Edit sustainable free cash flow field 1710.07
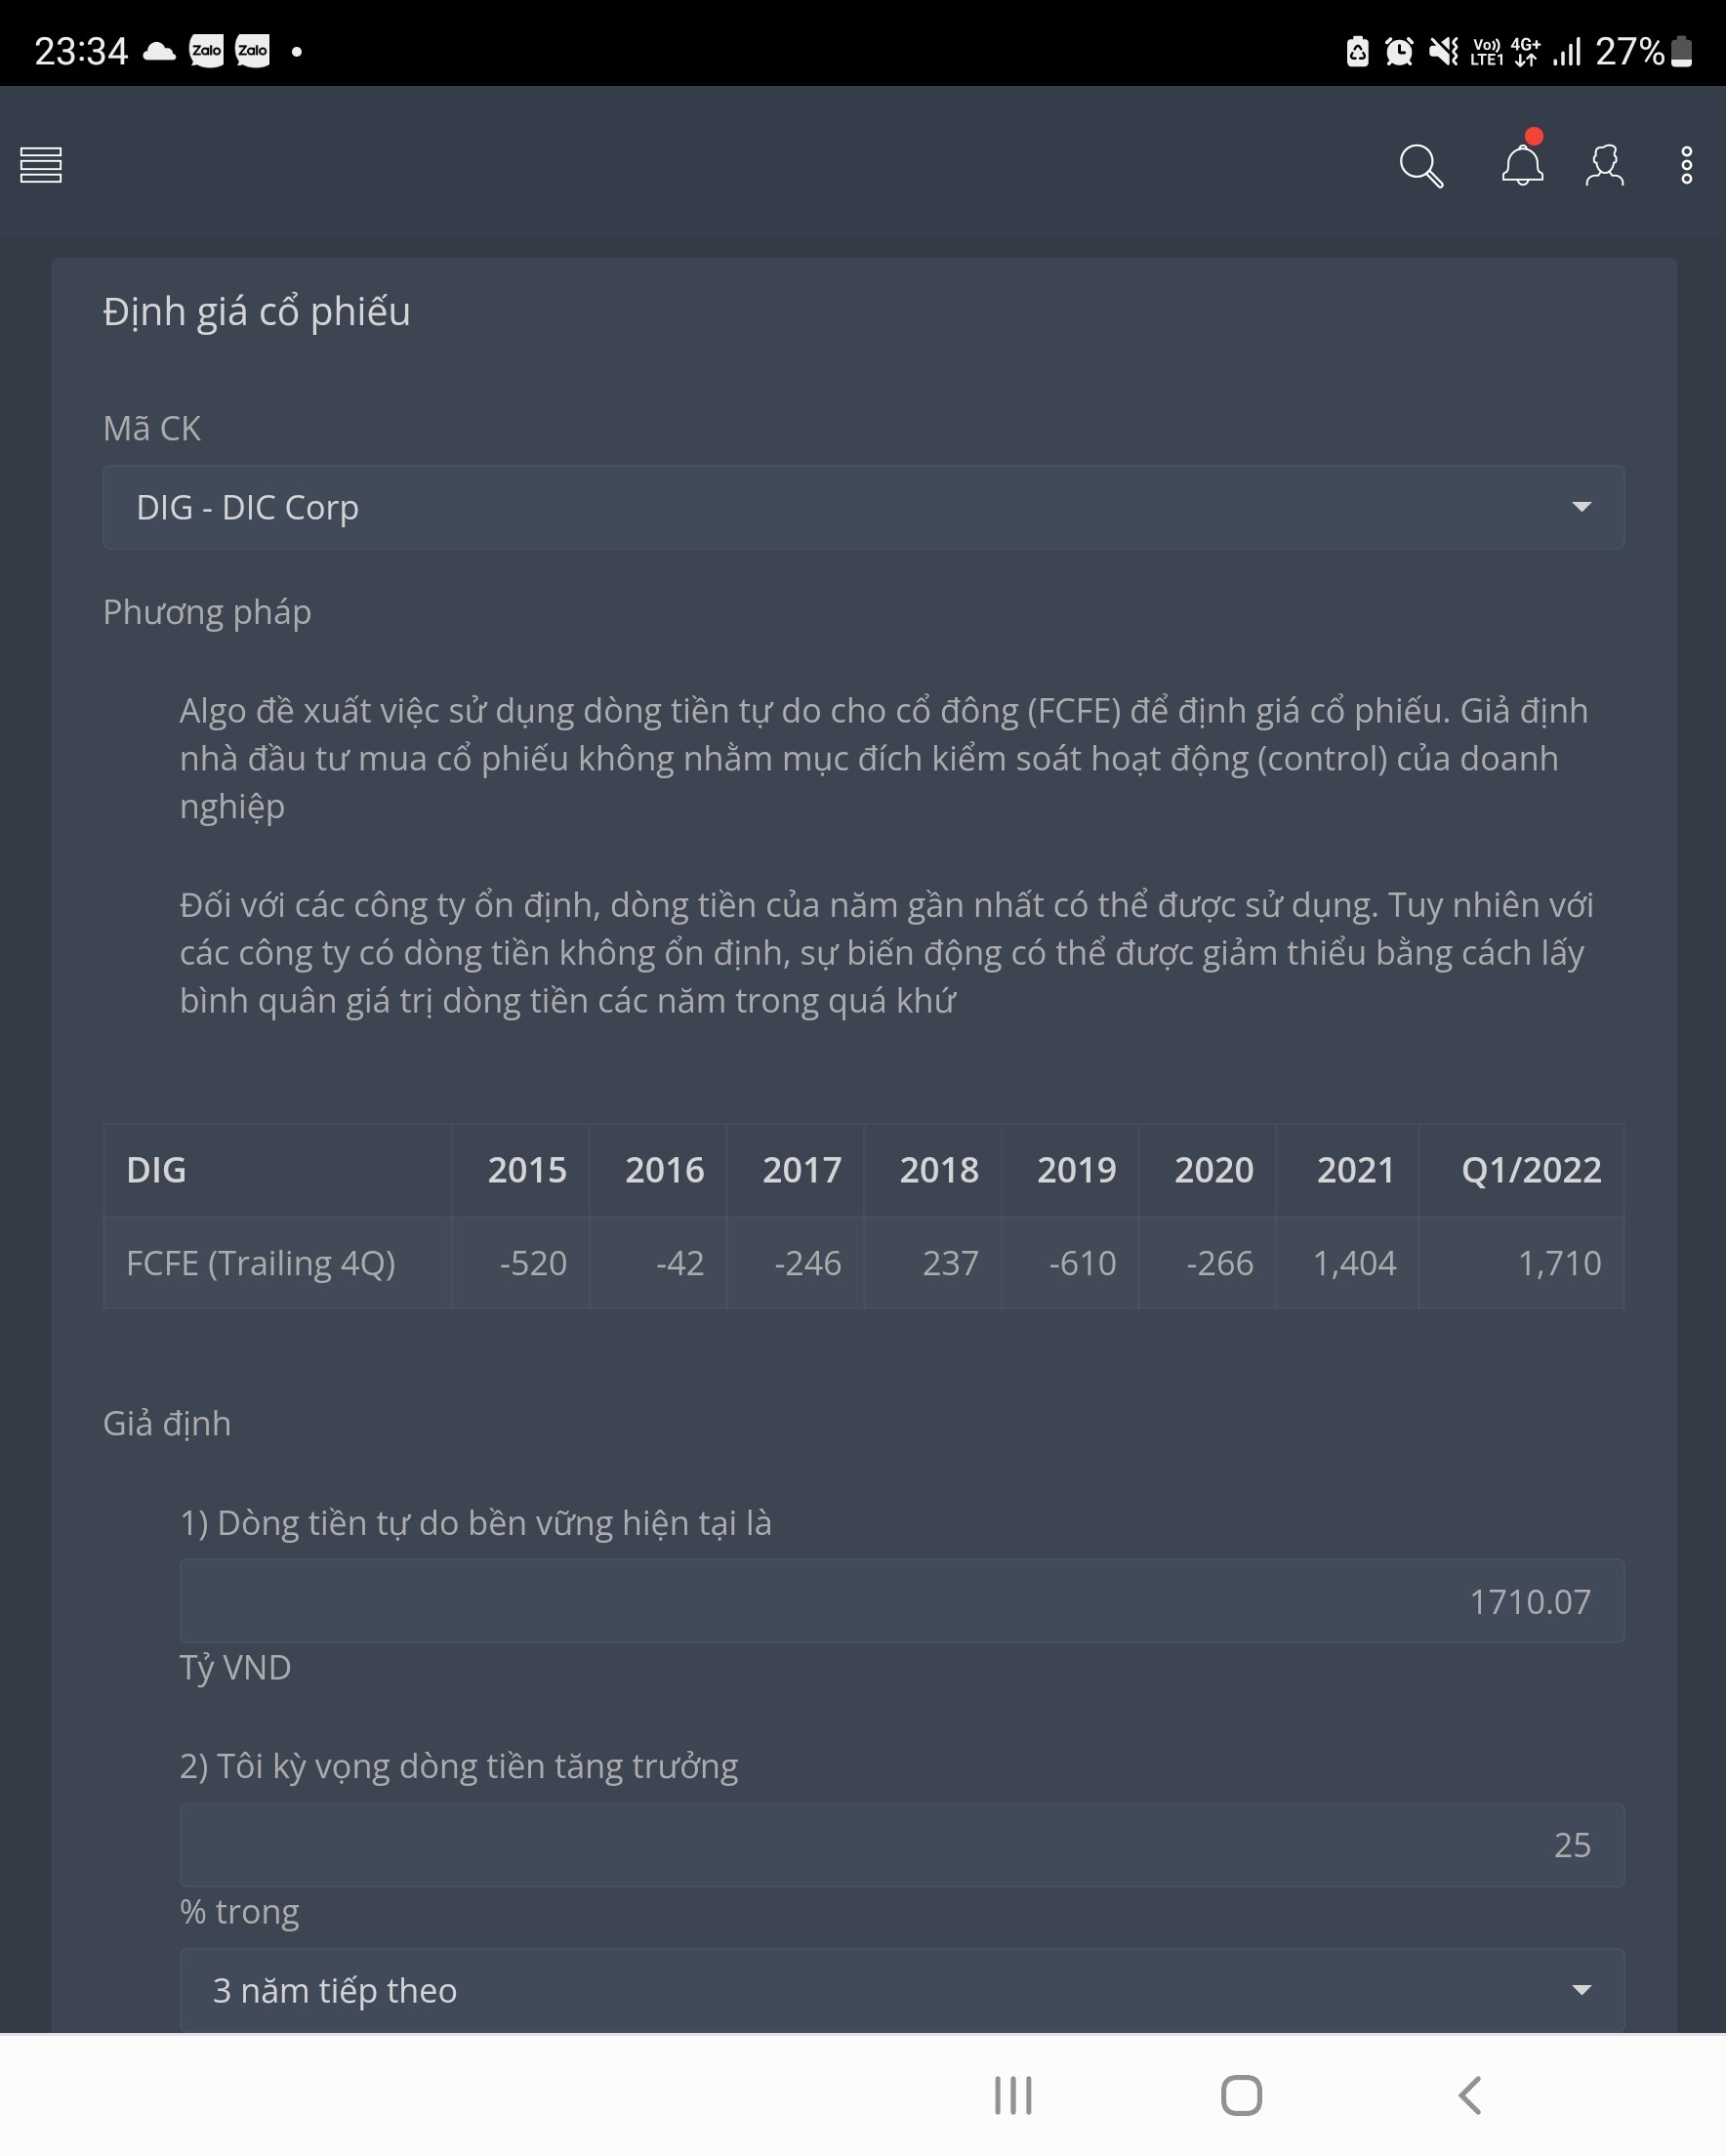The width and height of the screenshot is (1726, 2156). [901, 1601]
